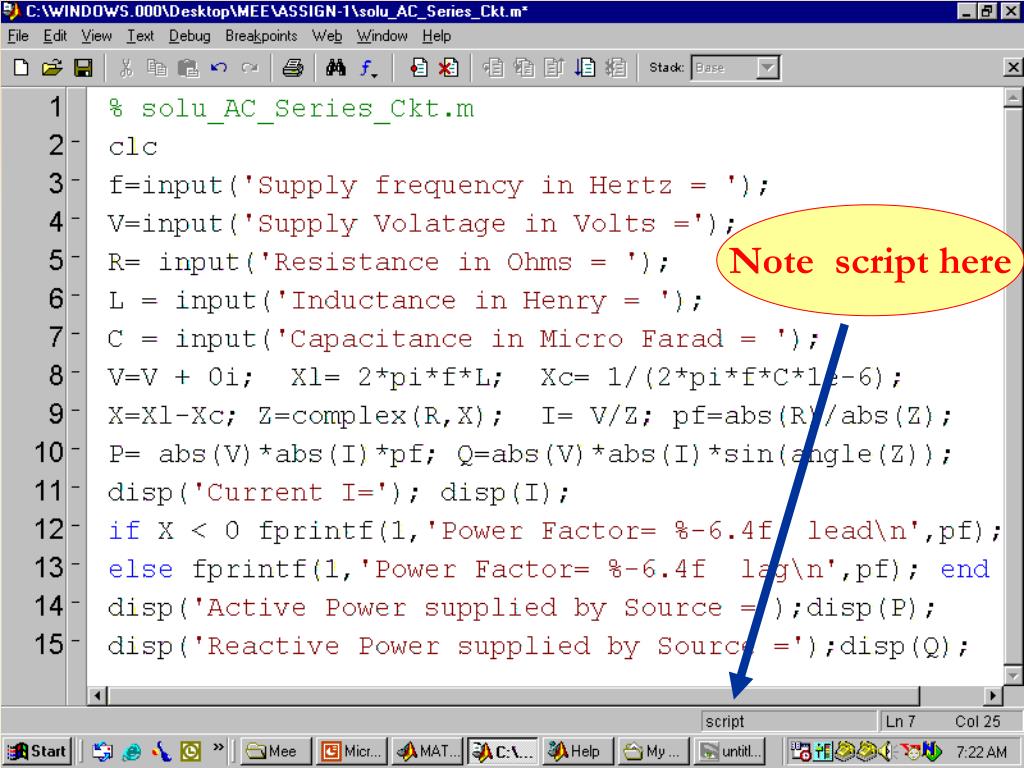Switch to the Mee folder taskbar button
The image size is (1024, 768).
pyautogui.click(x=274, y=752)
